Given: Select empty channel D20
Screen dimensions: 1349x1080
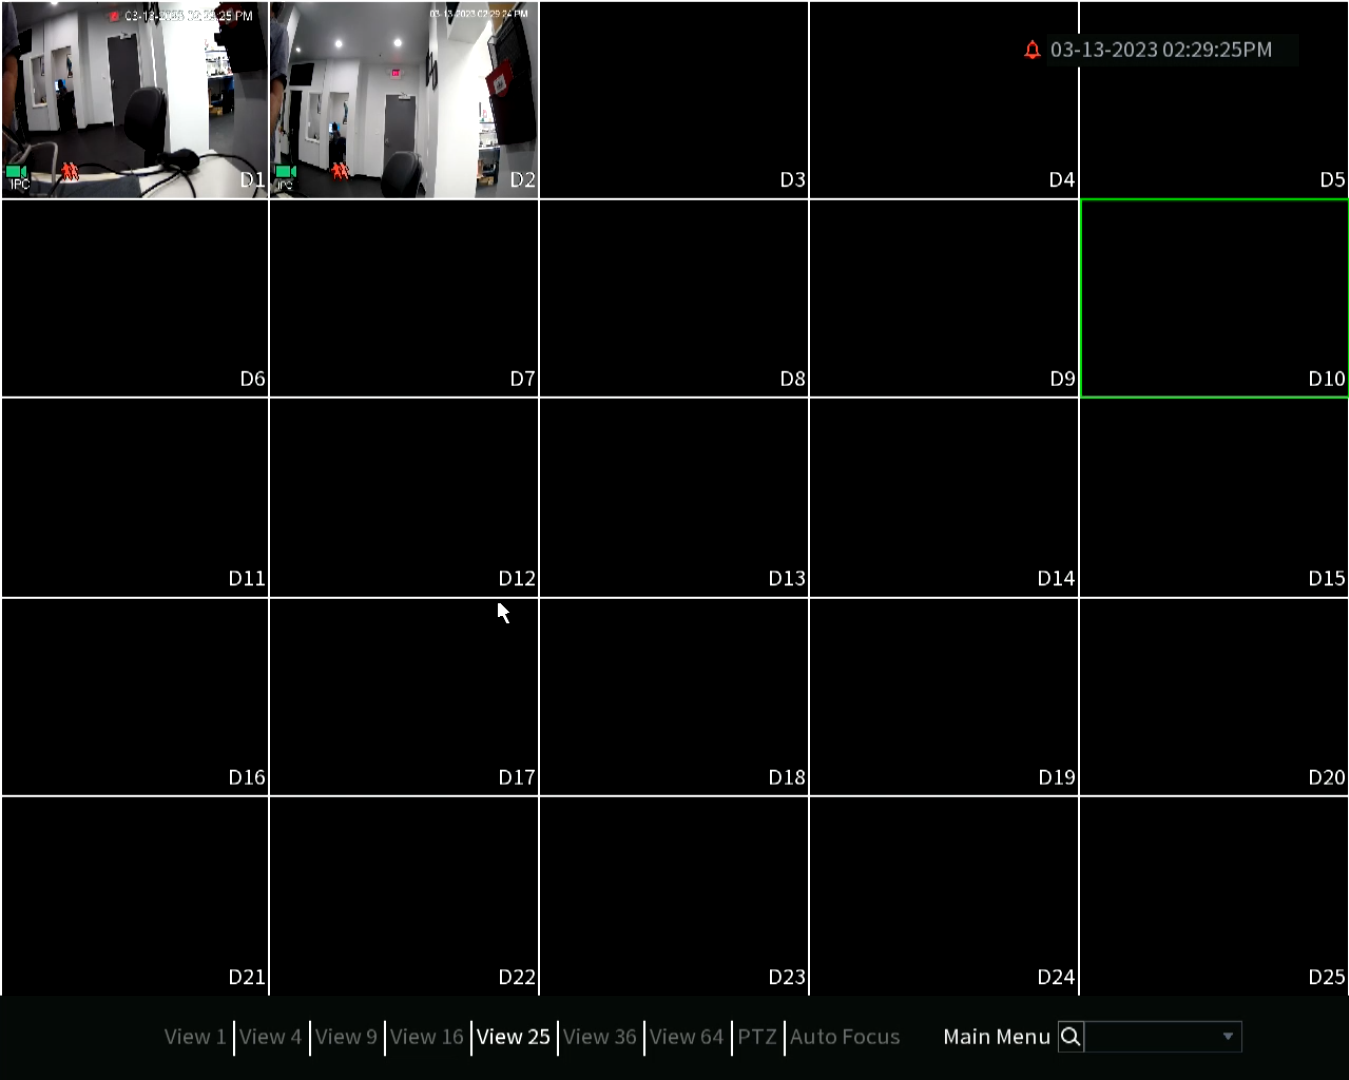Looking at the screenshot, I should click(x=1214, y=697).
